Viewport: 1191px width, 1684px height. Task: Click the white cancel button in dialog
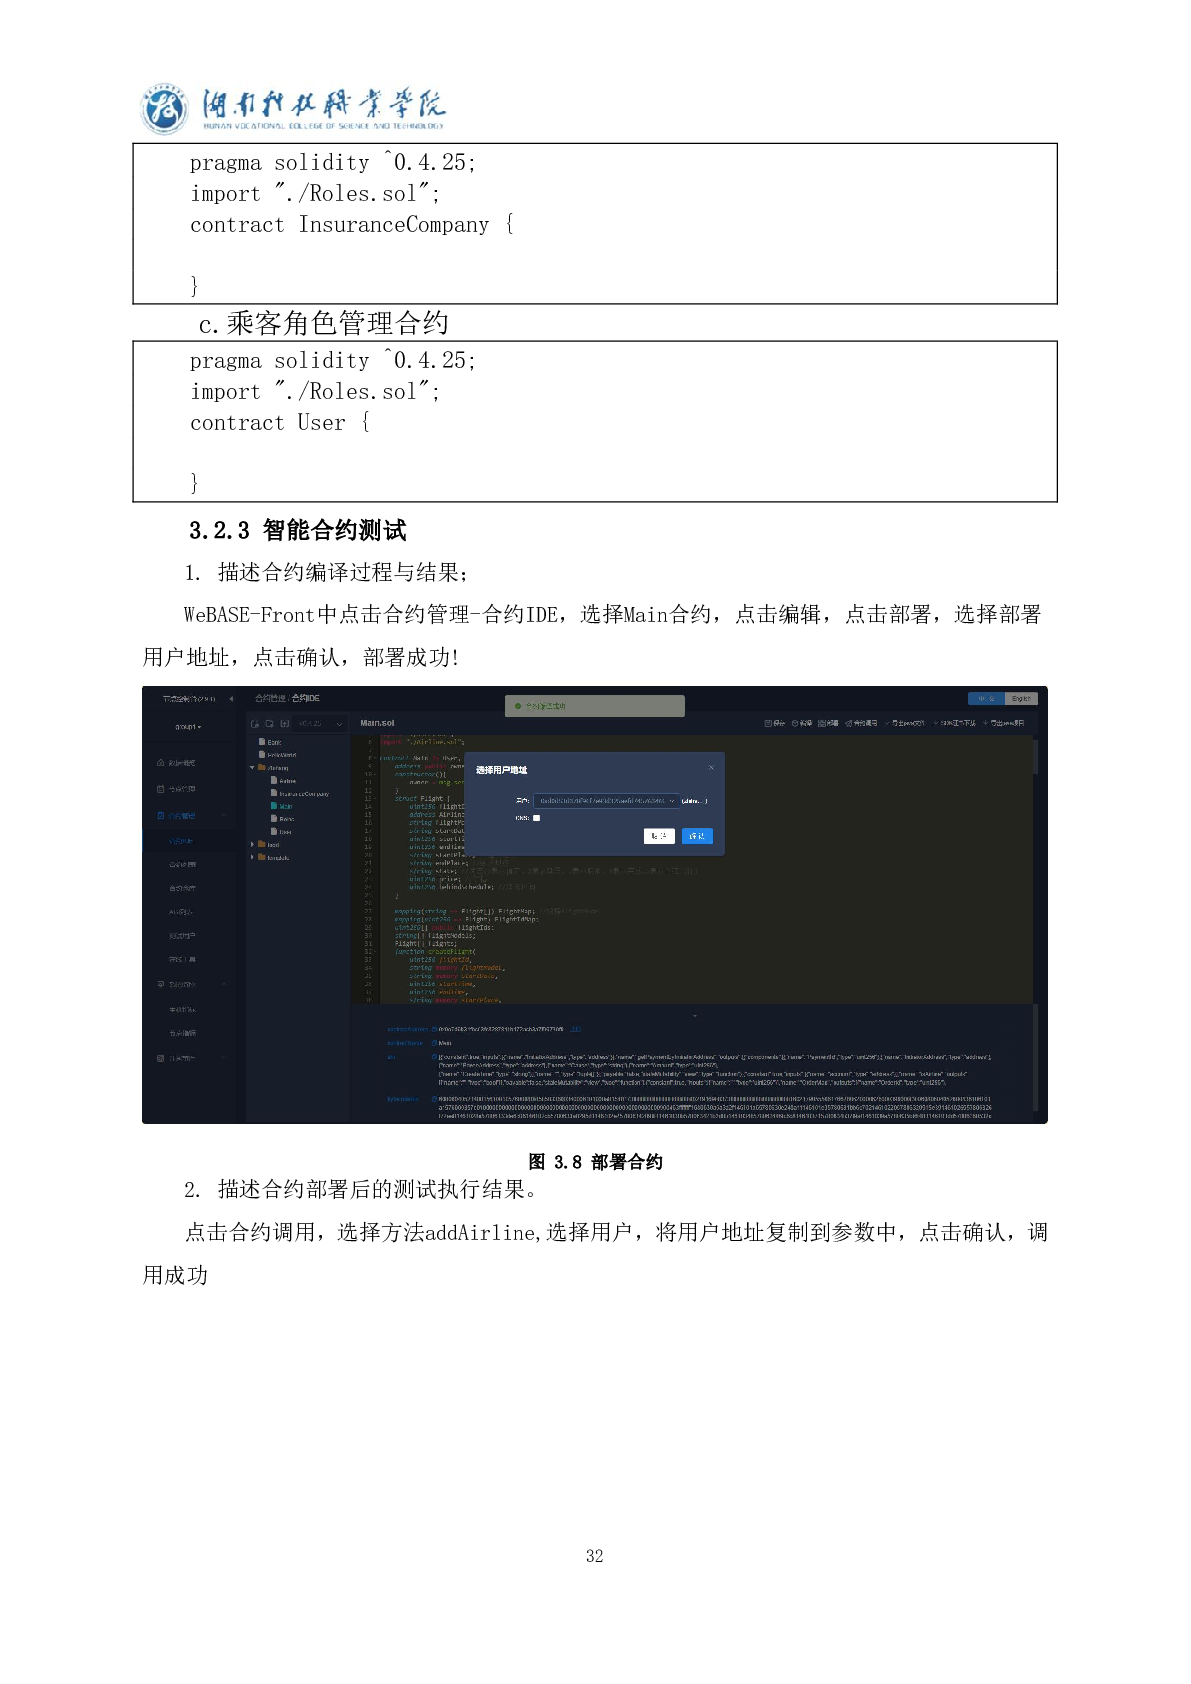(658, 836)
